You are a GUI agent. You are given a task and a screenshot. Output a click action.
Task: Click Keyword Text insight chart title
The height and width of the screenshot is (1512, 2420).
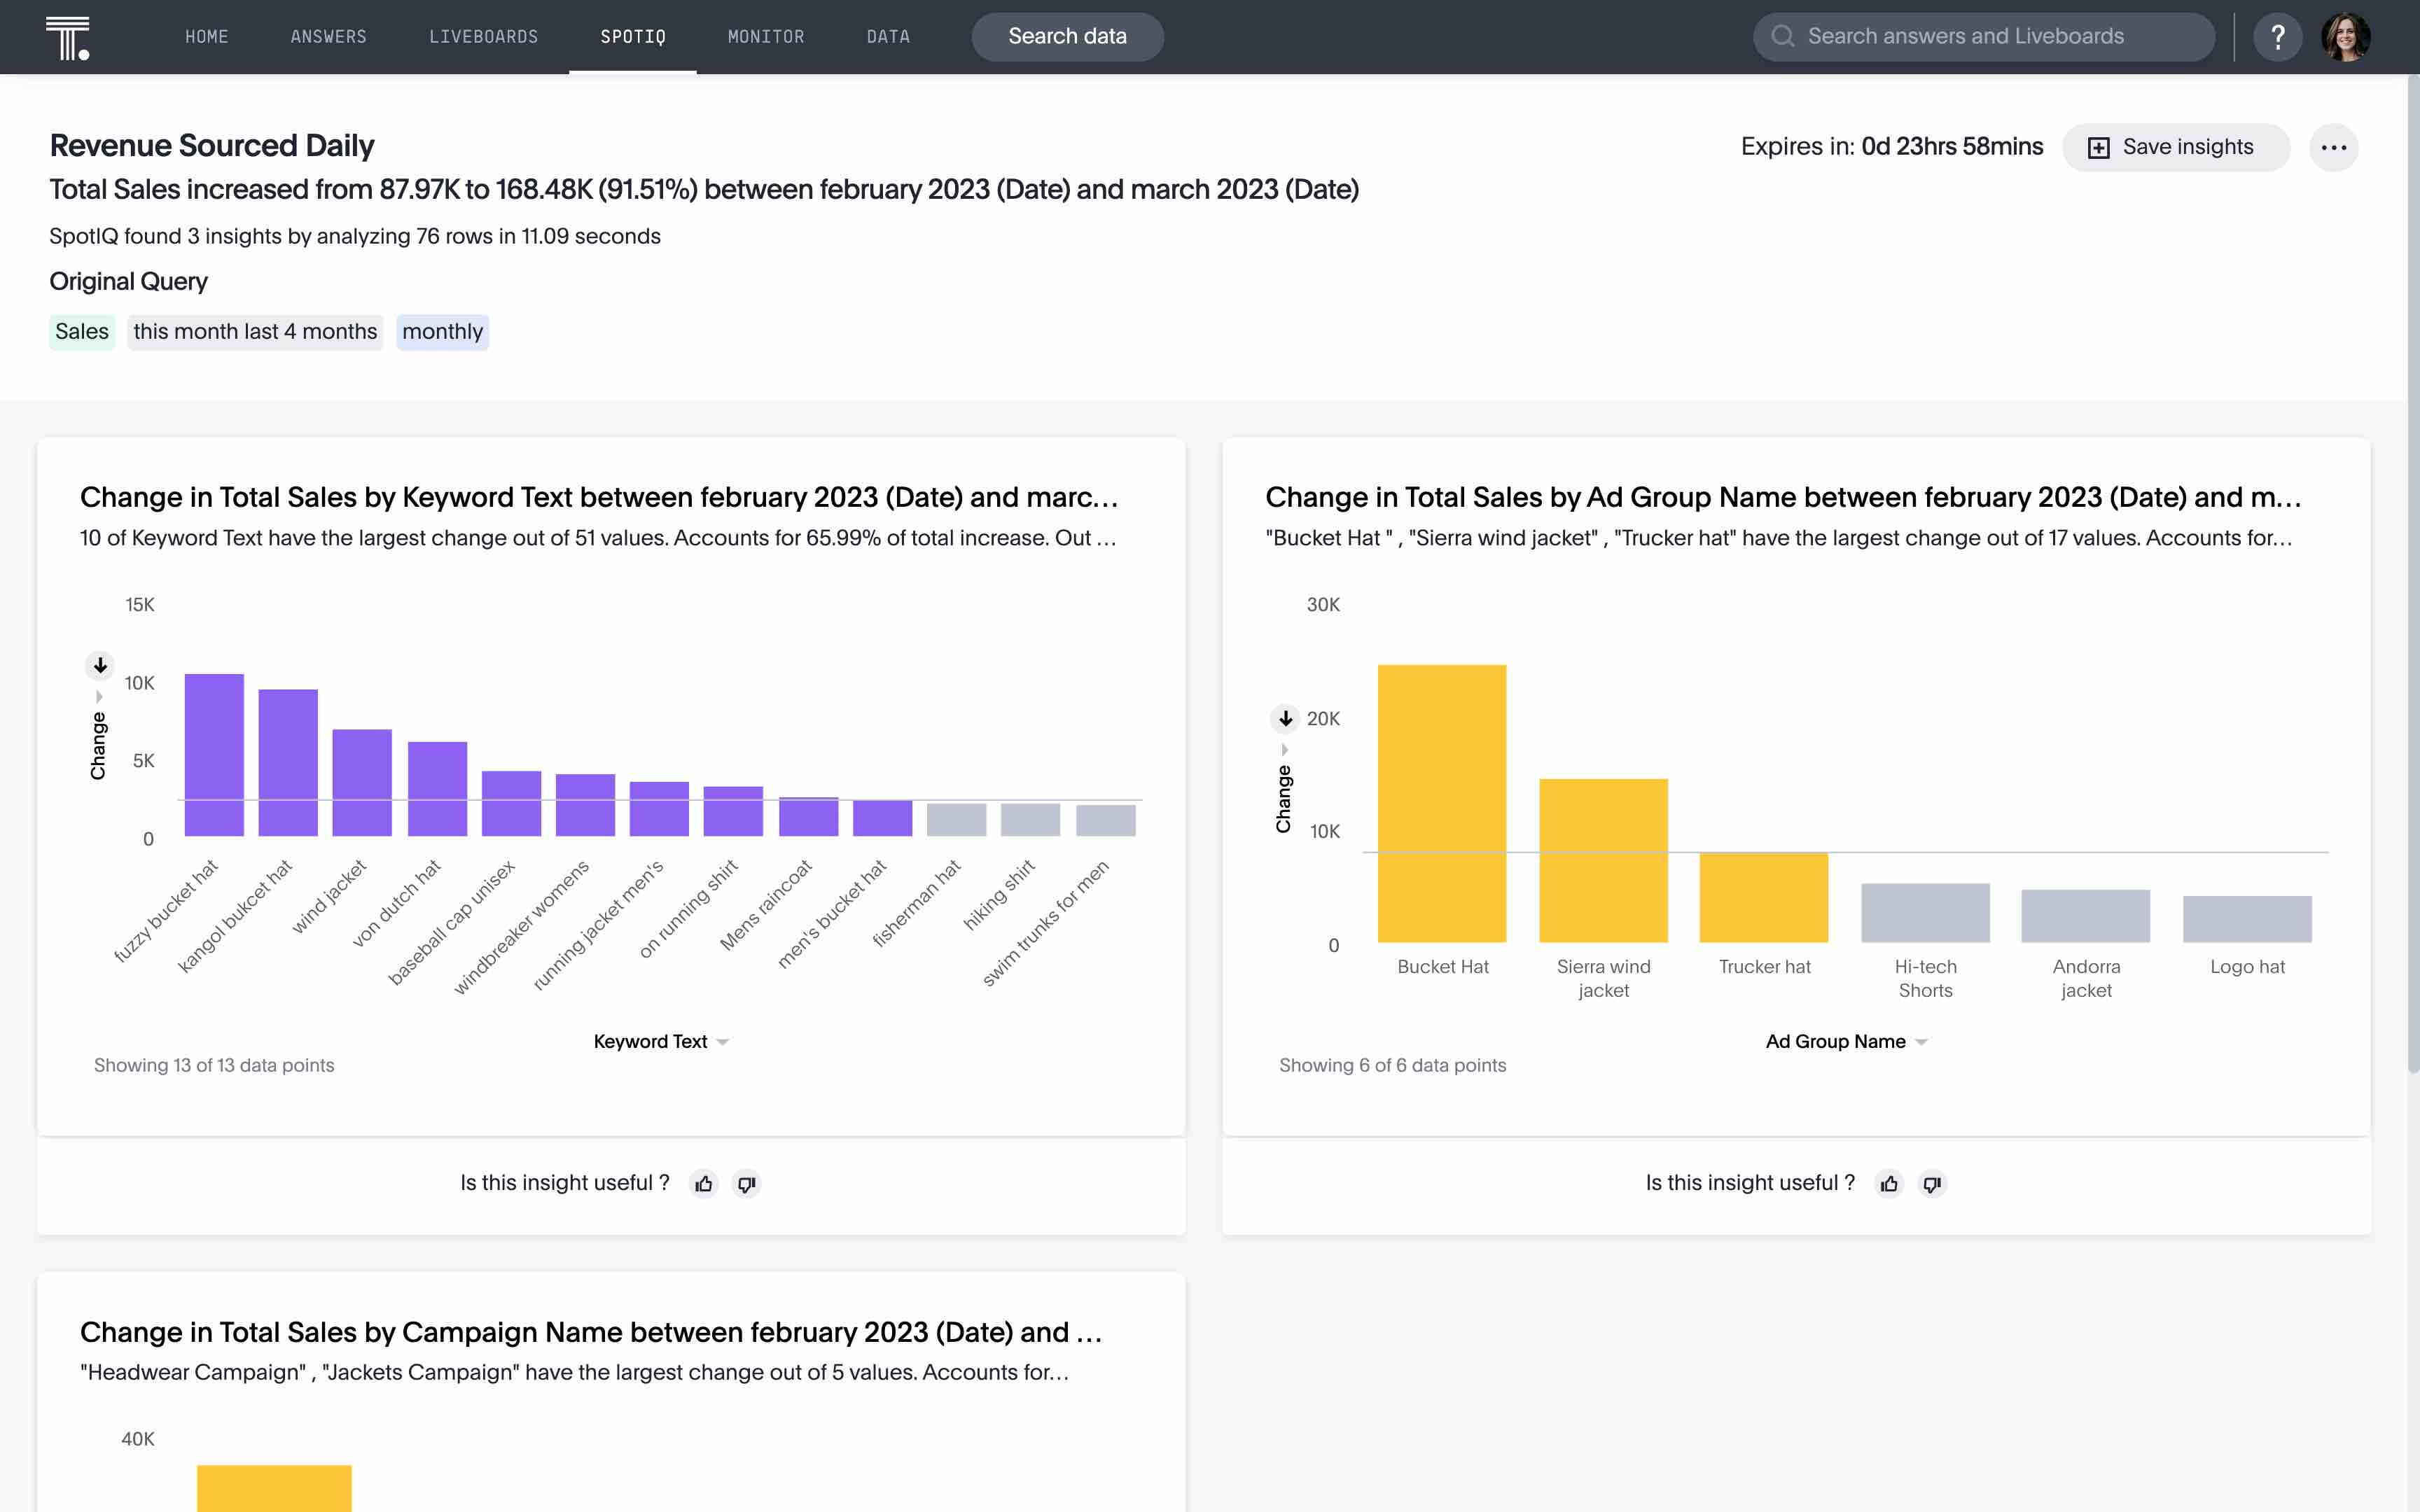click(x=599, y=497)
